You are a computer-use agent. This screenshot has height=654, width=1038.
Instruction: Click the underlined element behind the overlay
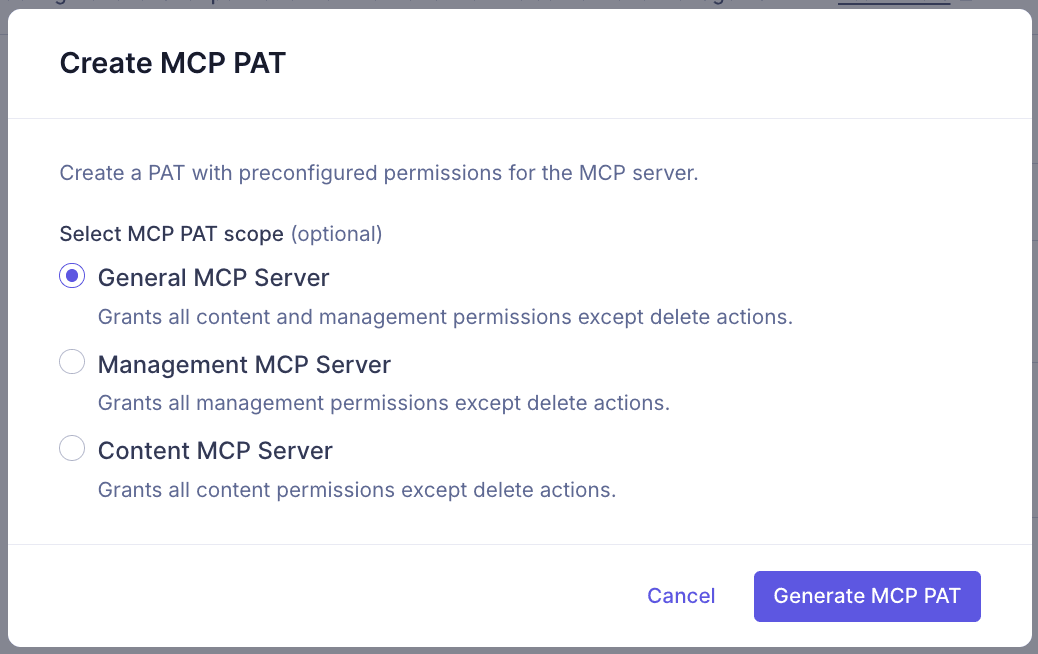(893, 5)
